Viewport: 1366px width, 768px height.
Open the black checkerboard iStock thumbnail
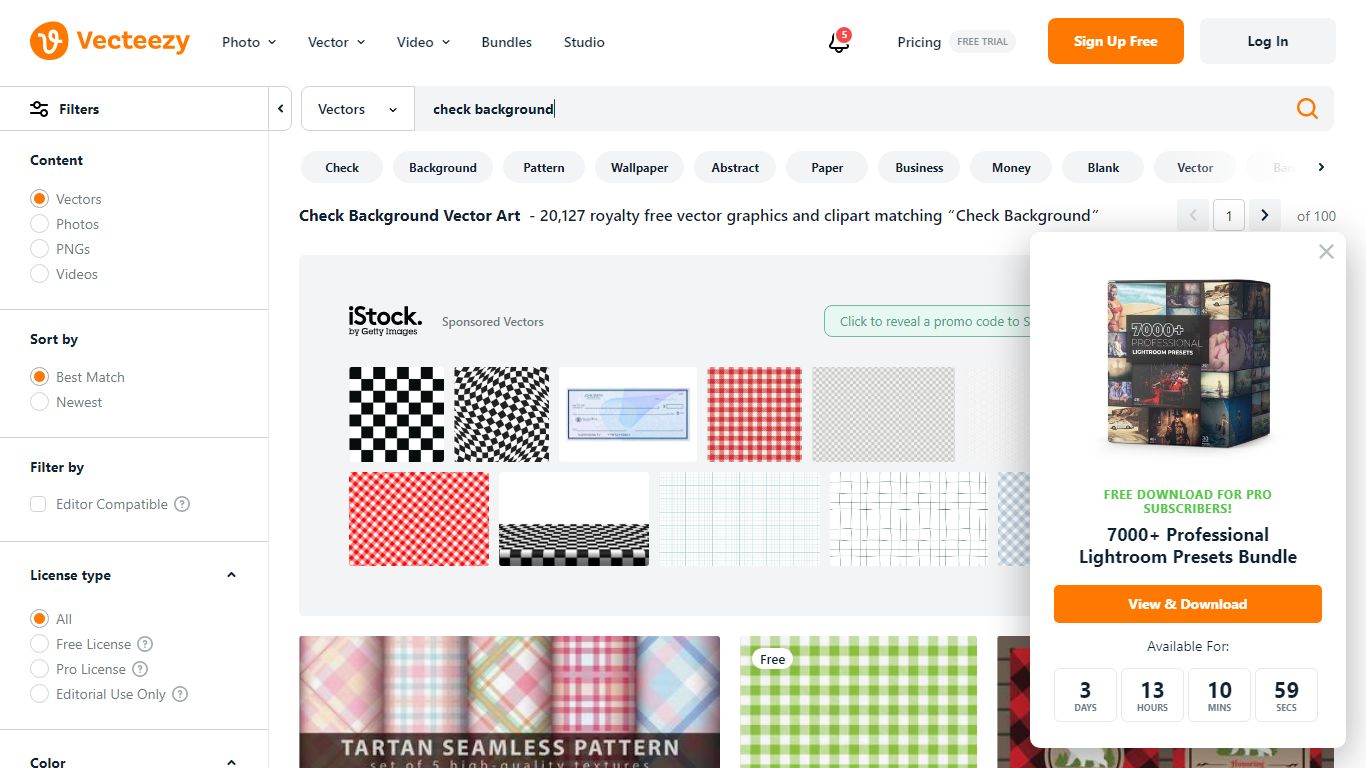pyautogui.click(x=396, y=414)
